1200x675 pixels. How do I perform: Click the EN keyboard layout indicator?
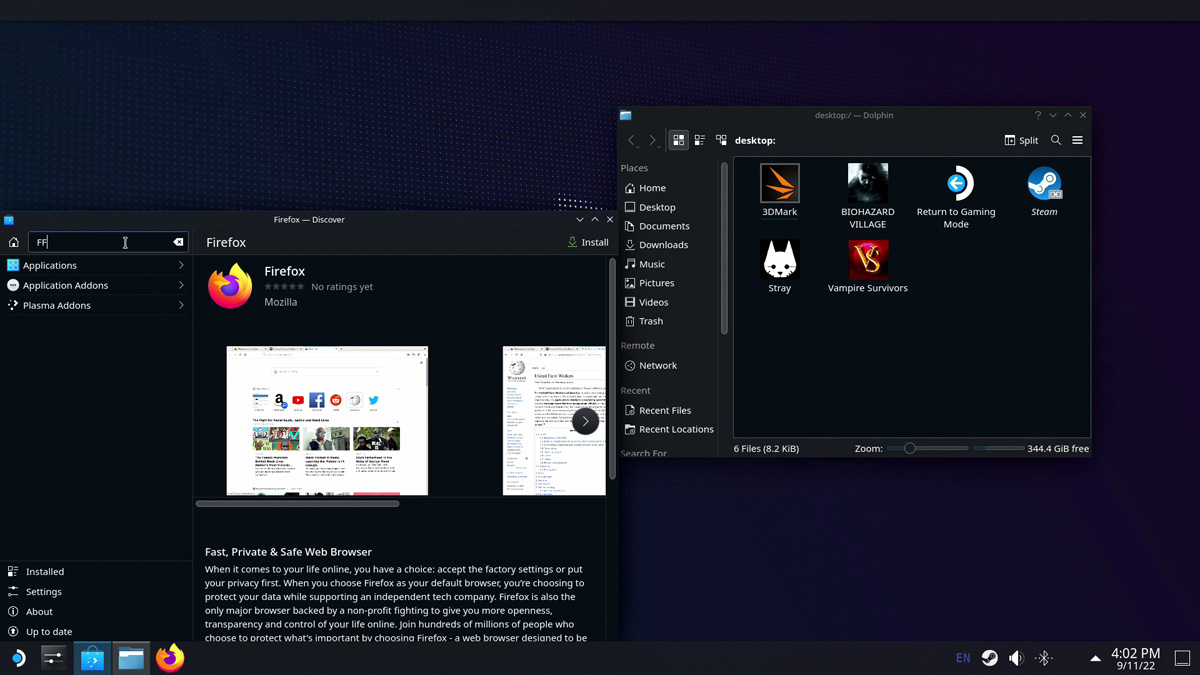point(963,658)
